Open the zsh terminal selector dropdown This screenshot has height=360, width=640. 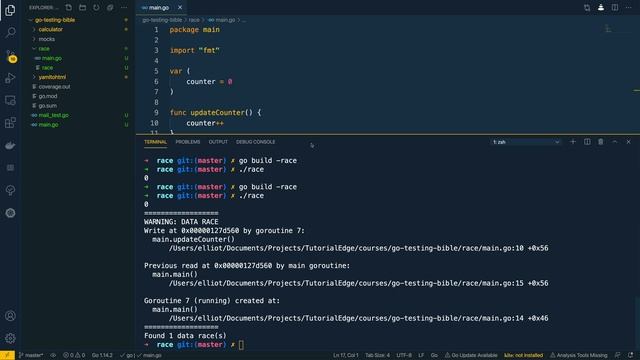pos(526,142)
